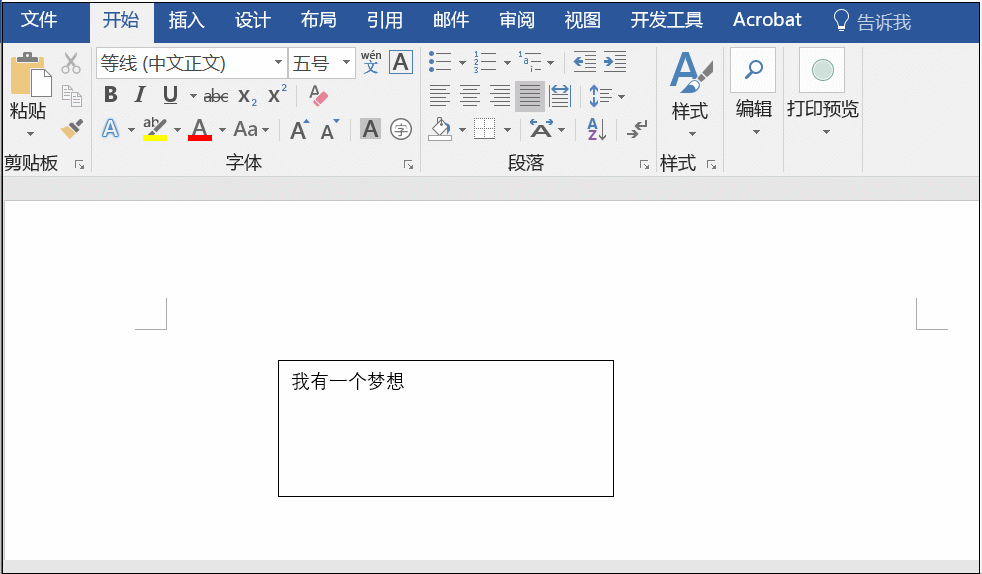Expand the underline style dropdown arrow
982x574 pixels.
click(x=193, y=96)
